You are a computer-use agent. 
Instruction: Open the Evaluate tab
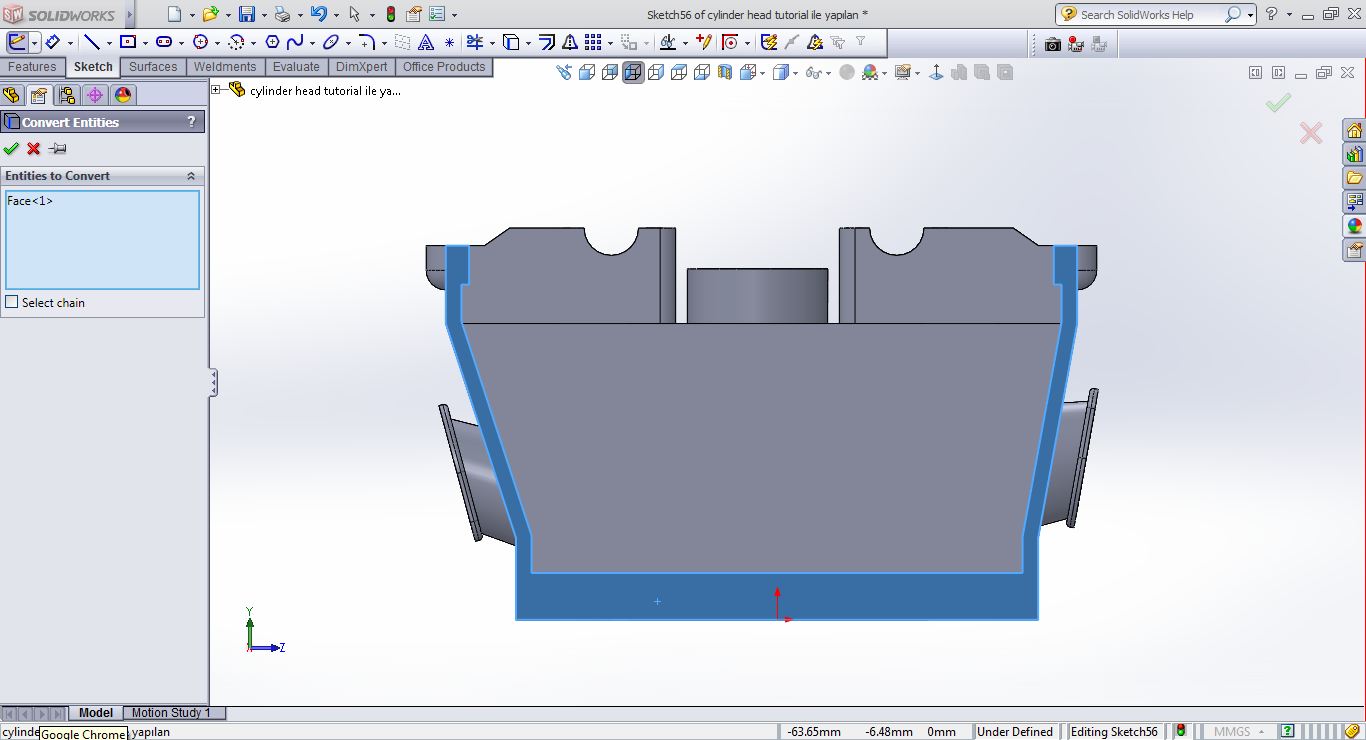tap(296, 67)
